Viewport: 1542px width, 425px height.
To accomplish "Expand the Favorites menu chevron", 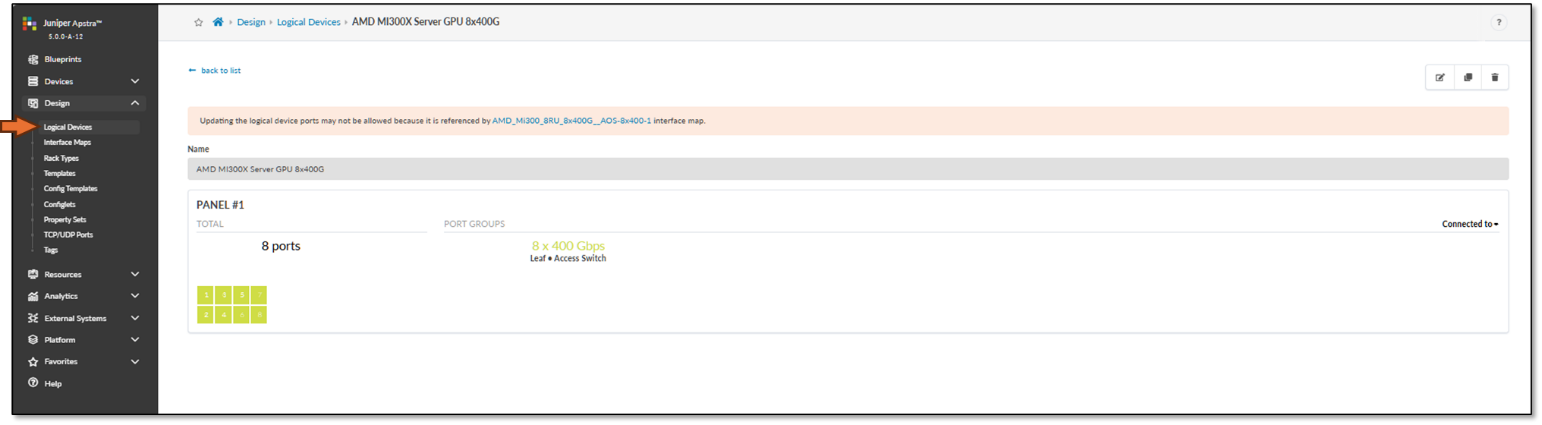I will tap(135, 361).
